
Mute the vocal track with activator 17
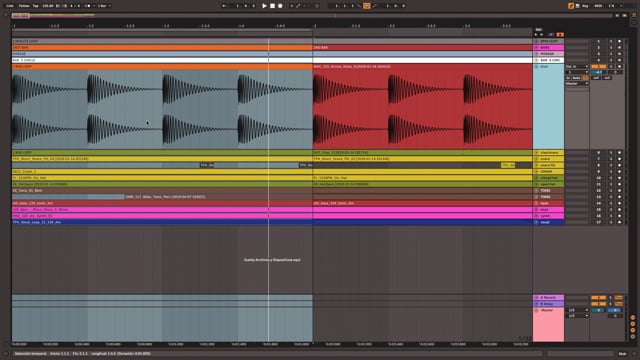point(599,222)
